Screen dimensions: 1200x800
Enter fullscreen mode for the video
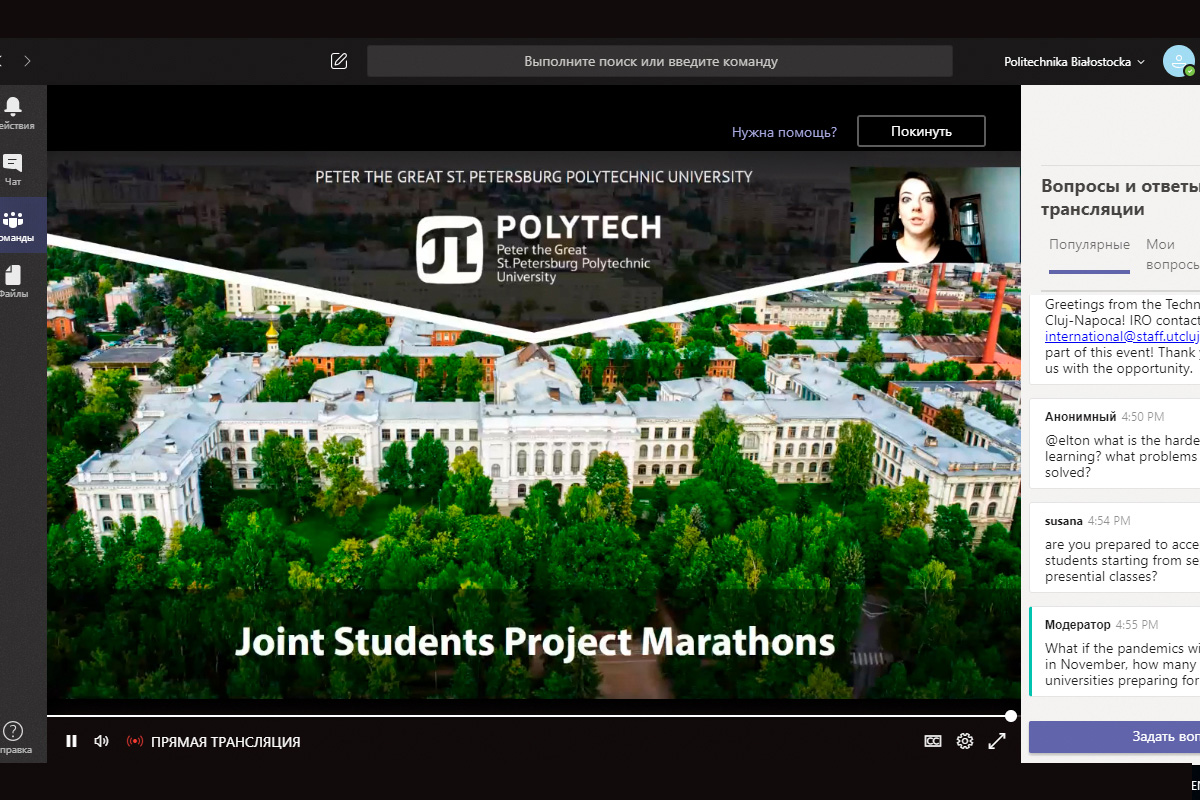pos(997,741)
